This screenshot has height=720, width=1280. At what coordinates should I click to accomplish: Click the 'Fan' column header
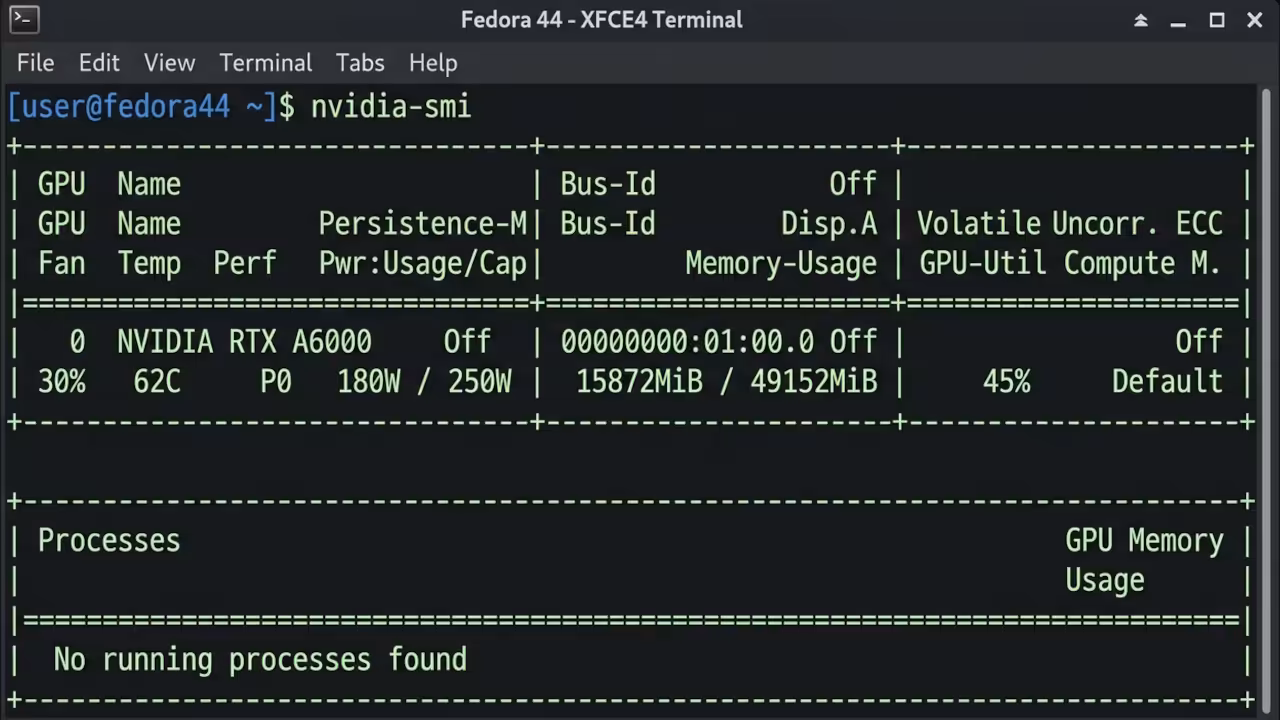pyautogui.click(x=62, y=264)
